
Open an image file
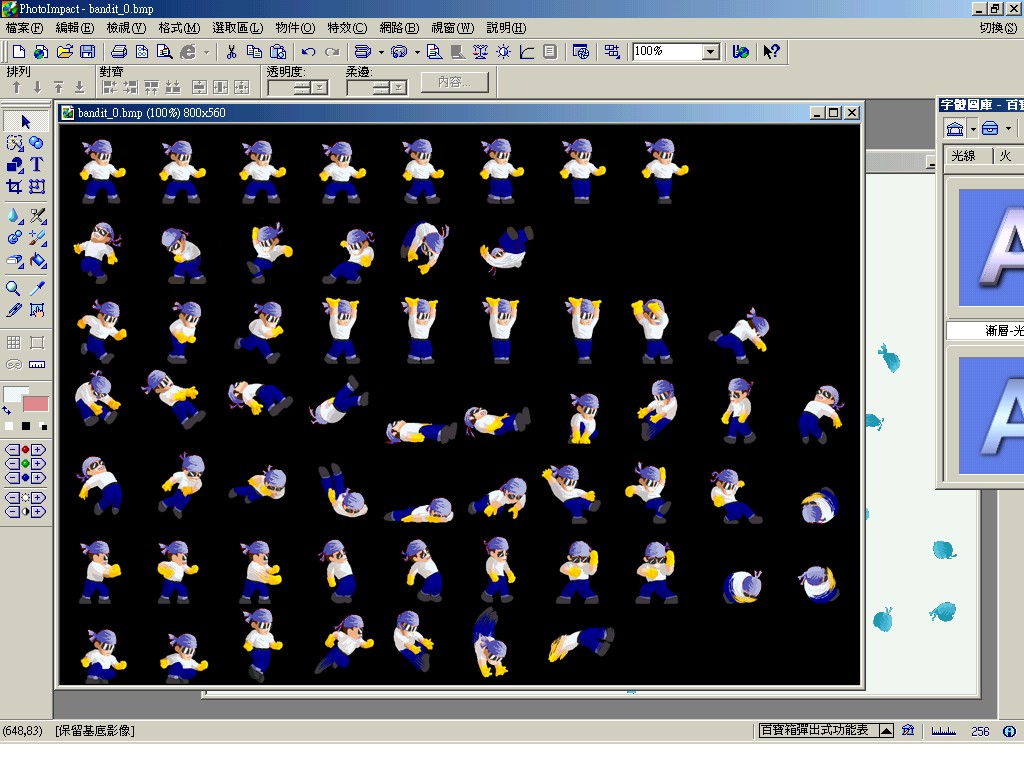click(x=64, y=52)
